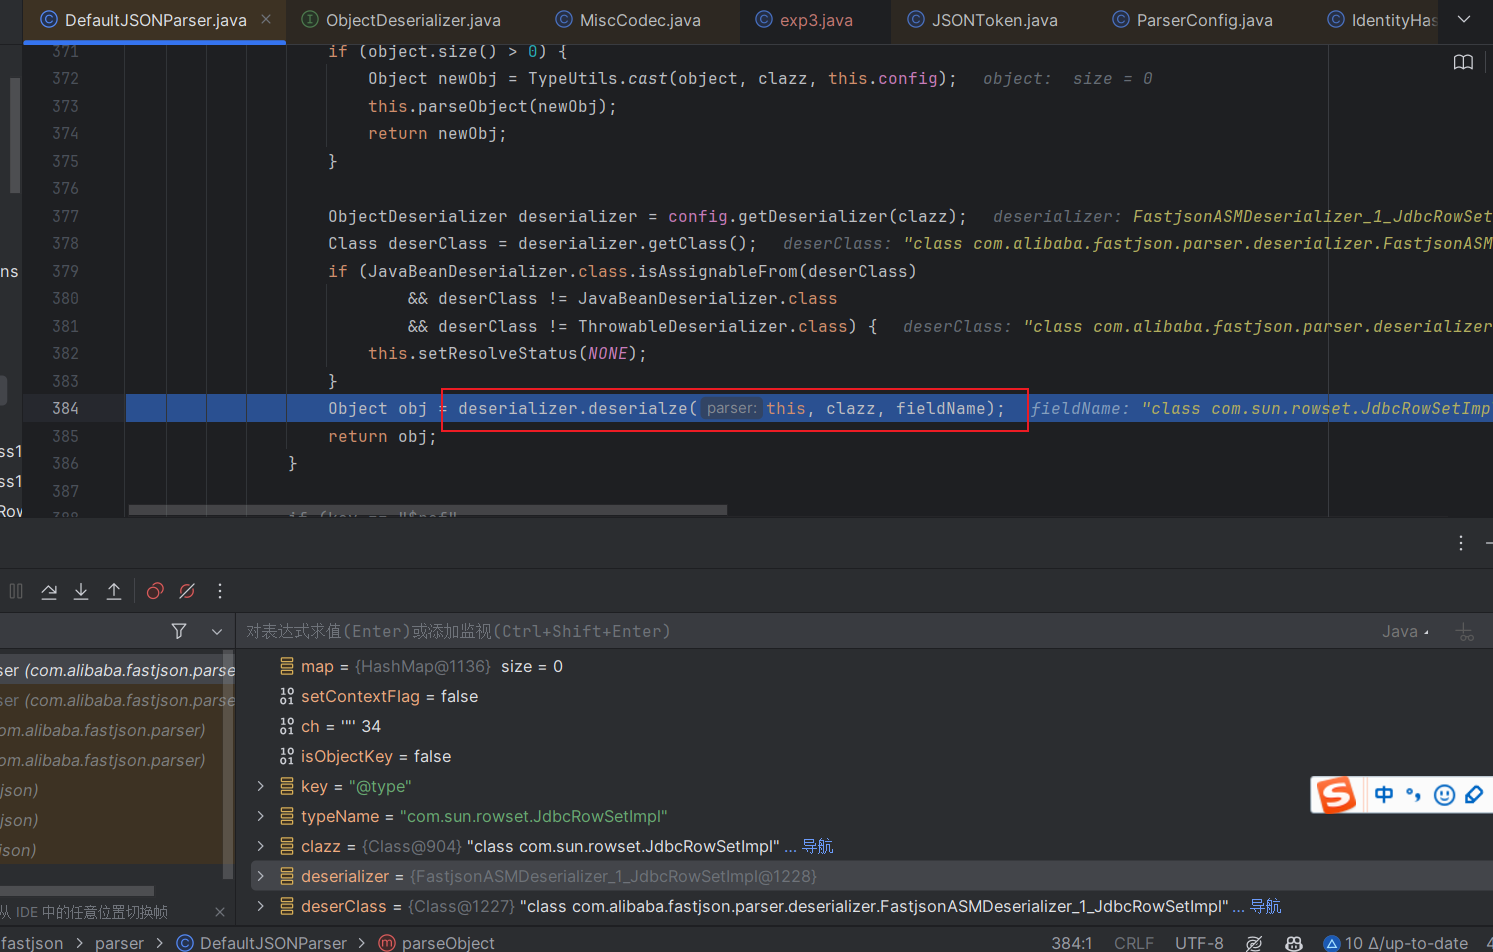
Task: Click caret position 384:1 in status bar
Action: pos(1072,943)
